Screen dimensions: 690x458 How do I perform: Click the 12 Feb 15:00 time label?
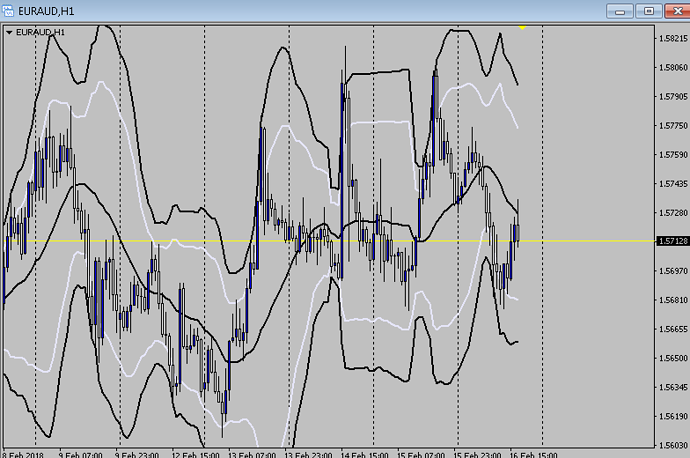pos(195,454)
